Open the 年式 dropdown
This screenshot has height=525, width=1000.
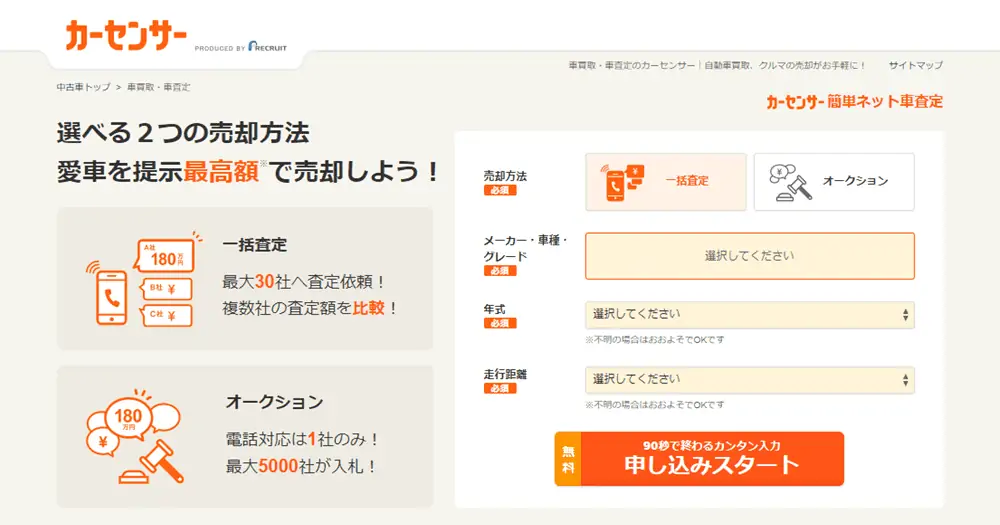[x=750, y=315]
